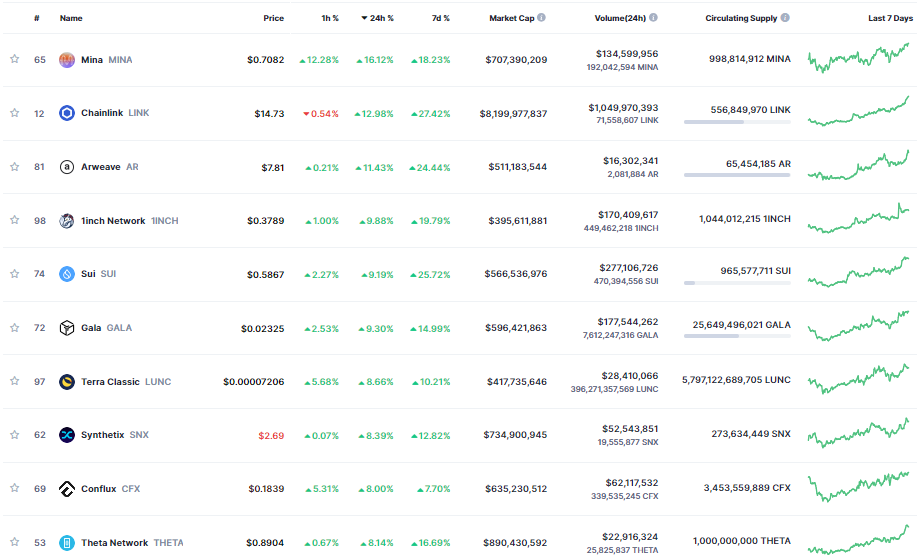Open the Conflux CFX coin page
The height and width of the screenshot is (555, 919).
tap(110, 489)
